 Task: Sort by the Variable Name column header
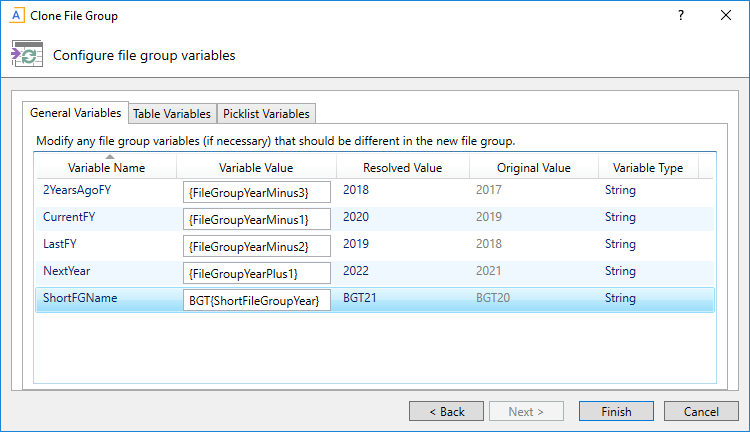[x=107, y=167]
